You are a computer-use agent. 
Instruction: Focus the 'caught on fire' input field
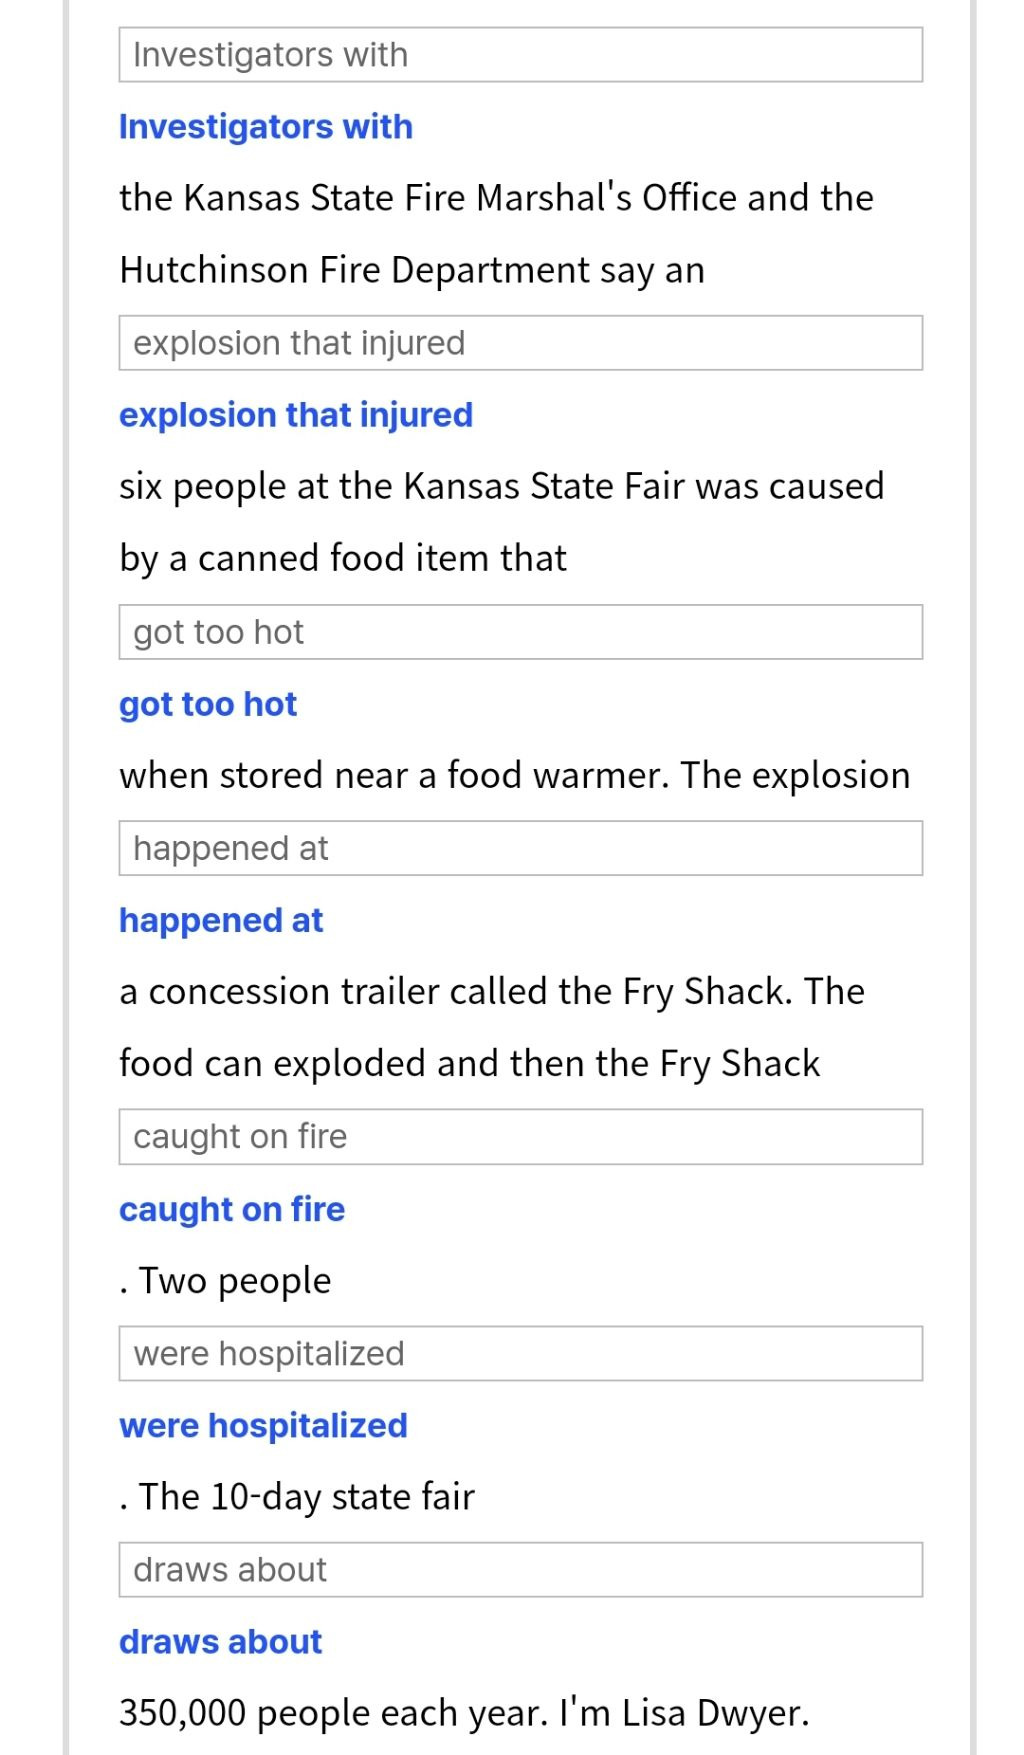(520, 1137)
